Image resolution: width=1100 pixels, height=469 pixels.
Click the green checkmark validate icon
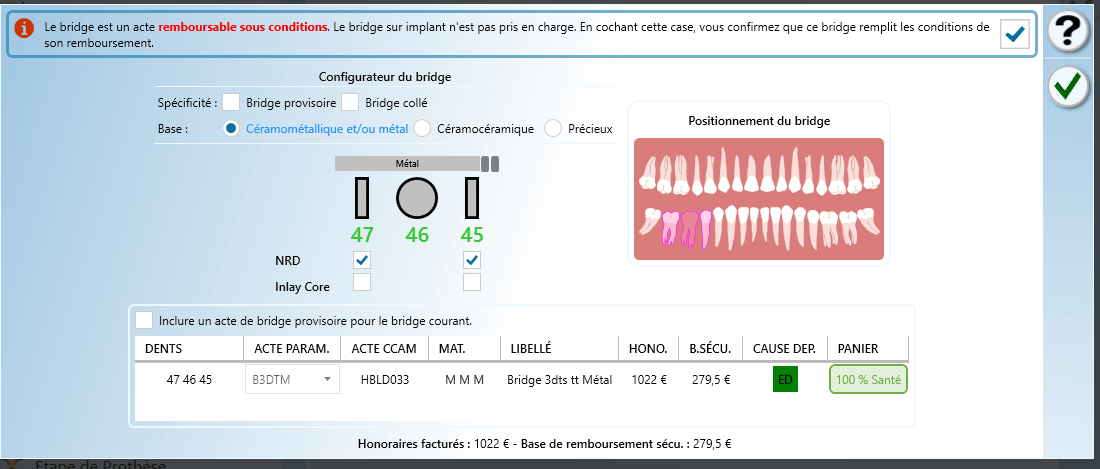pos(1067,87)
